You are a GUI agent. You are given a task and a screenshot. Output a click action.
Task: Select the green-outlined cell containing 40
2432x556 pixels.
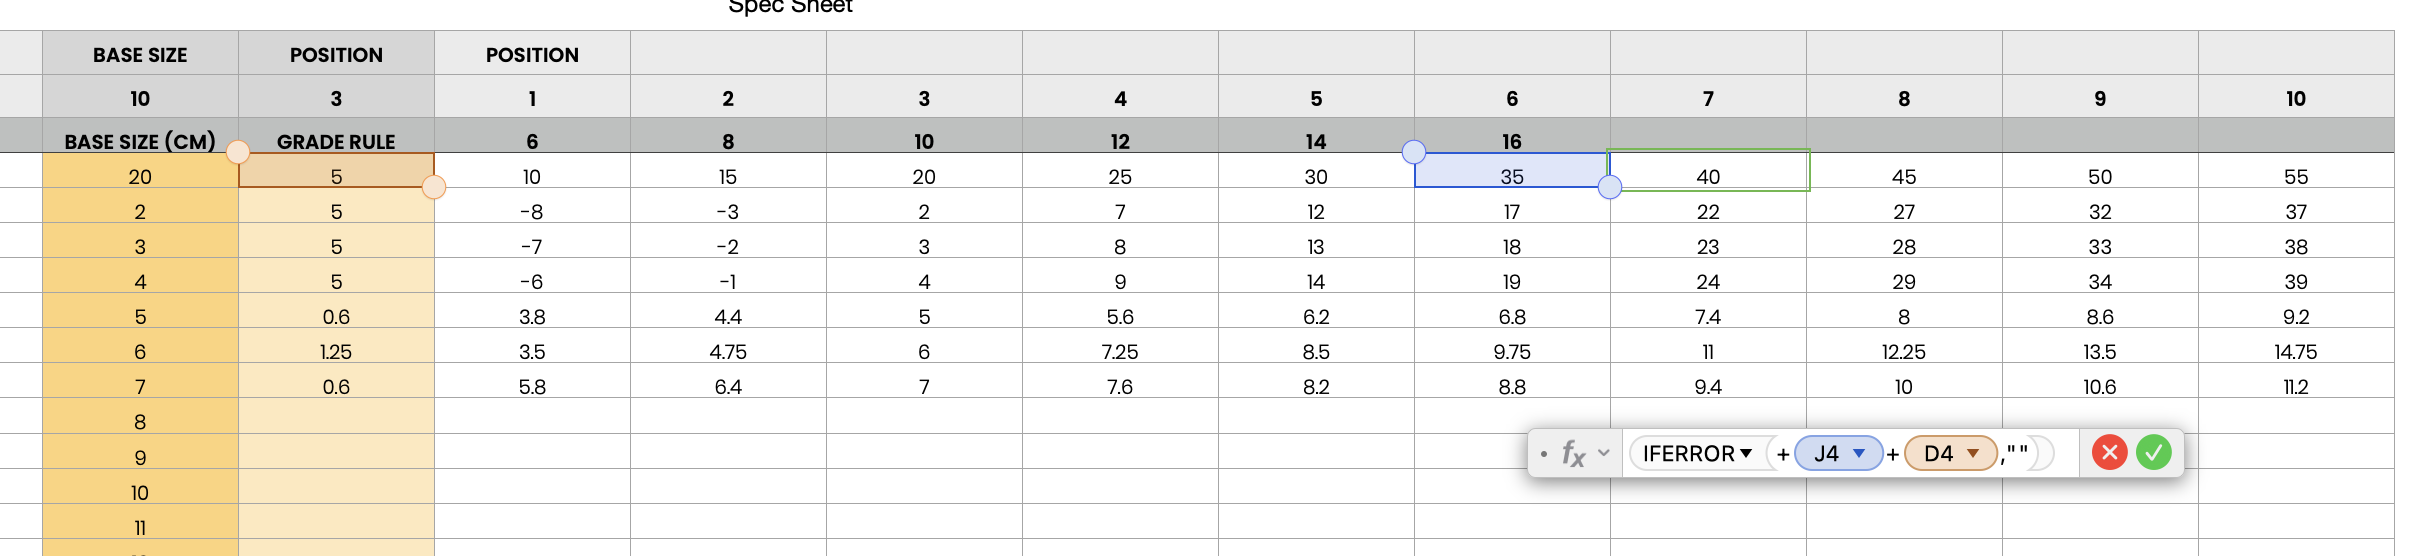click(x=1708, y=170)
